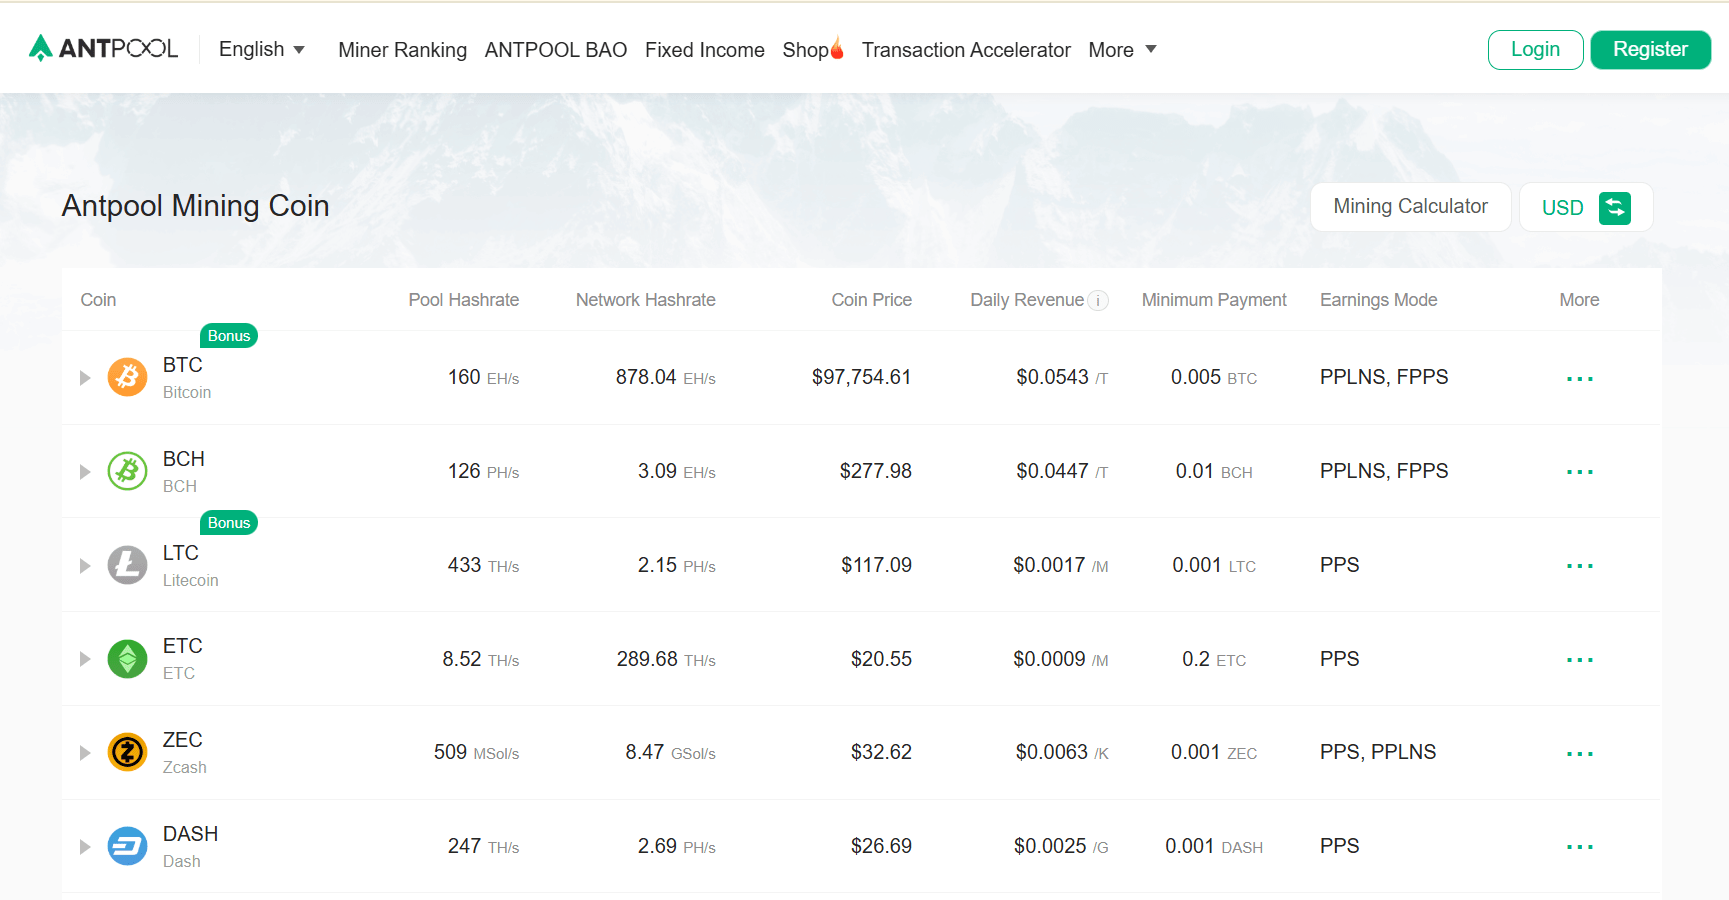Click the Litecoin name label

[191, 580]
